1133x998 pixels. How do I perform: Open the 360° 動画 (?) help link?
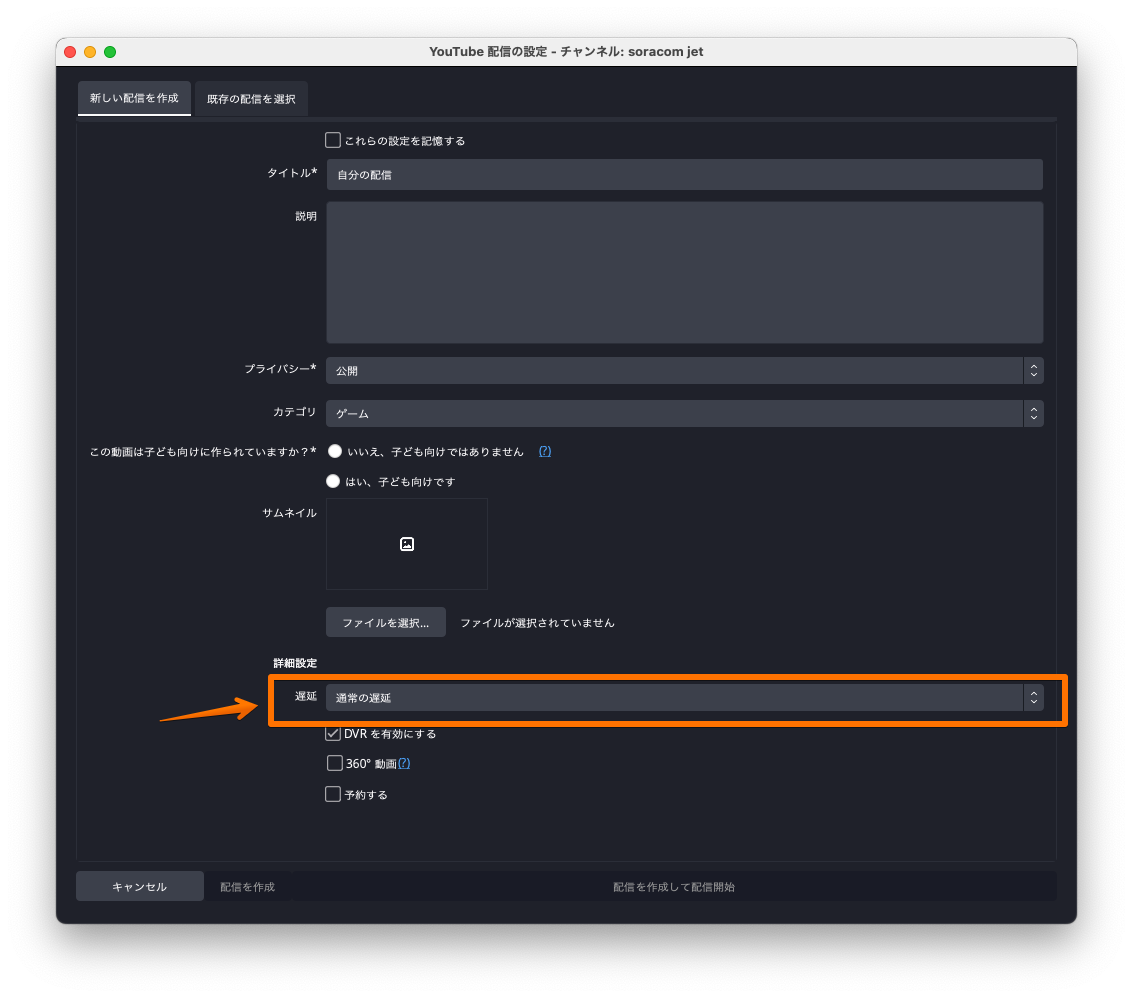pos(404,764)
